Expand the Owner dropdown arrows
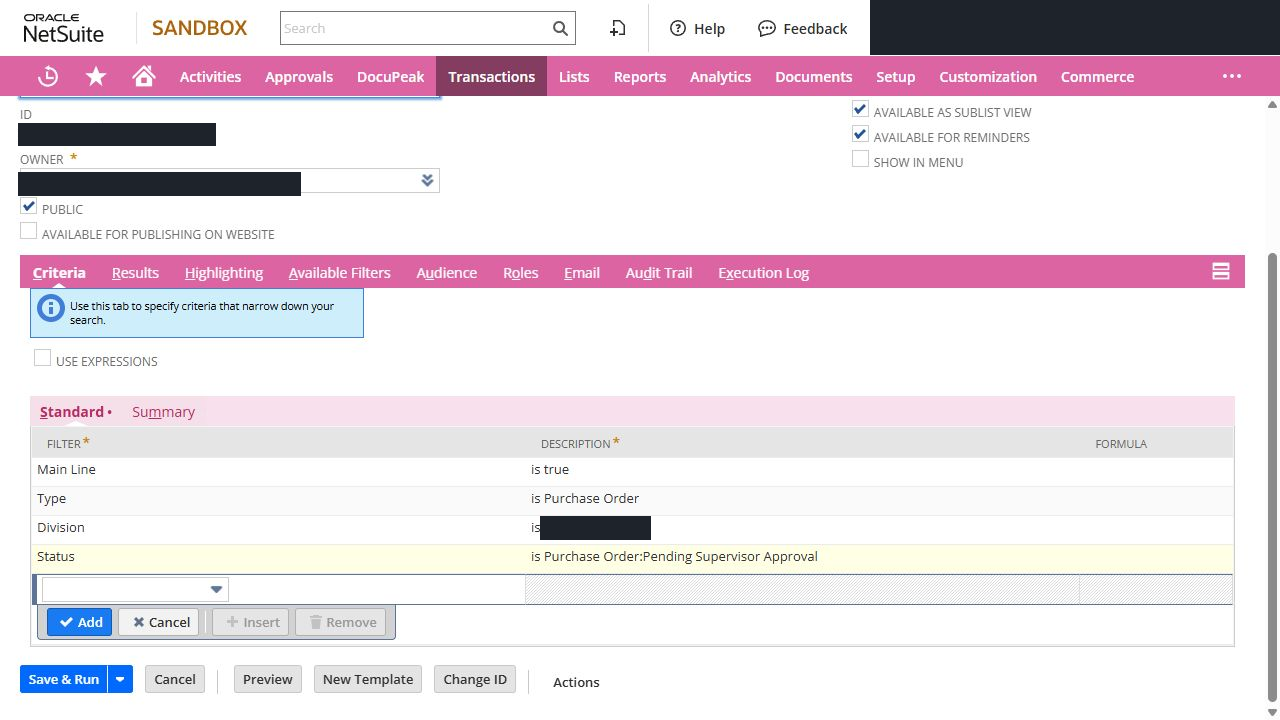The height and width of the screenshot is (720, 1280). pos(427,180)
